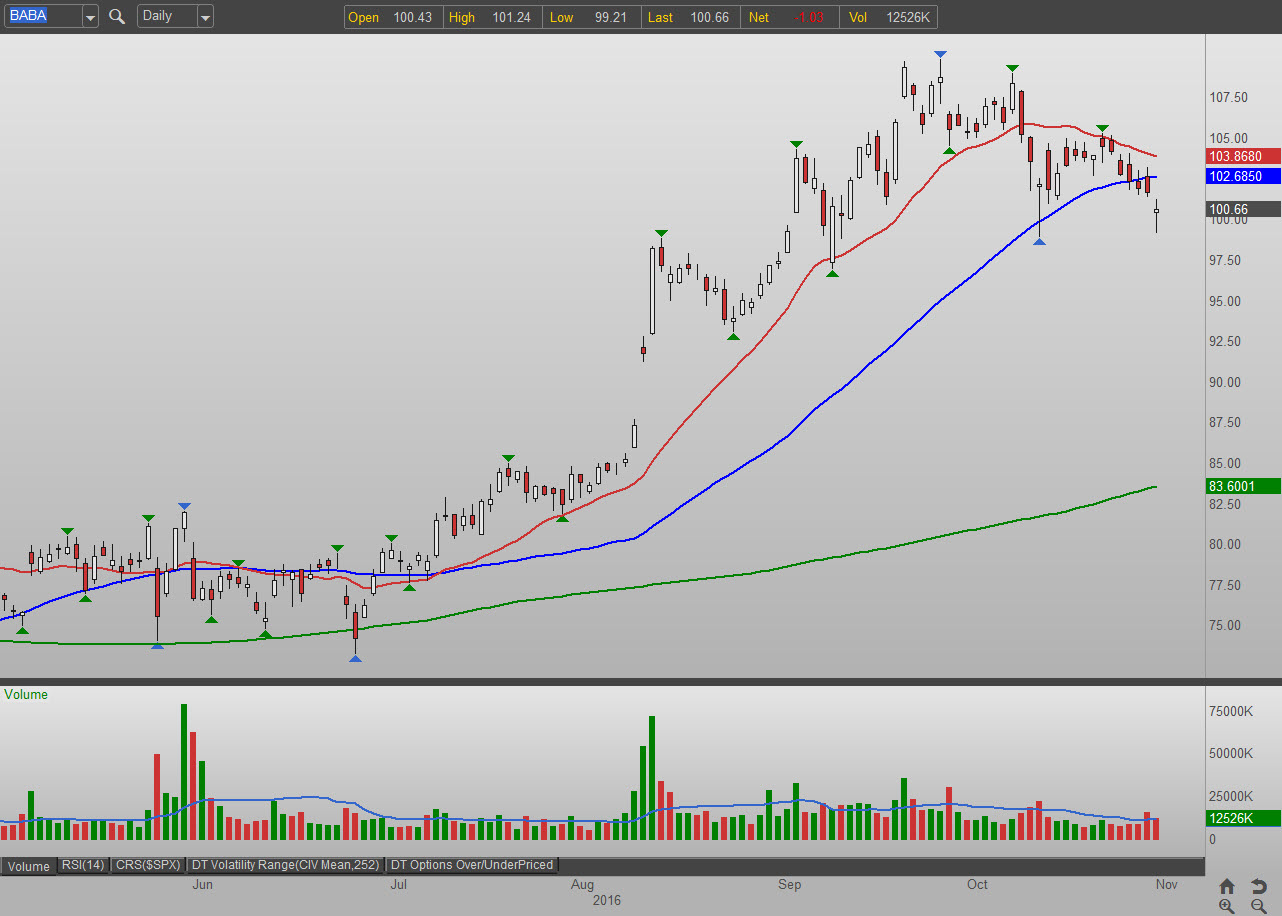Screen dimensions: 1282x916
Task: Click the High value 101.24
Action: (511, 17)
